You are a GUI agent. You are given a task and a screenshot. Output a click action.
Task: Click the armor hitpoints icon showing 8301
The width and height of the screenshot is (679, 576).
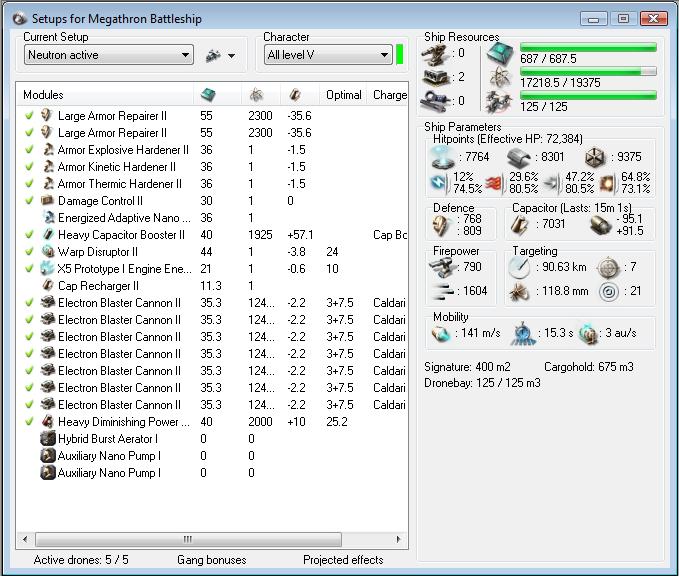tap(518, 157)
